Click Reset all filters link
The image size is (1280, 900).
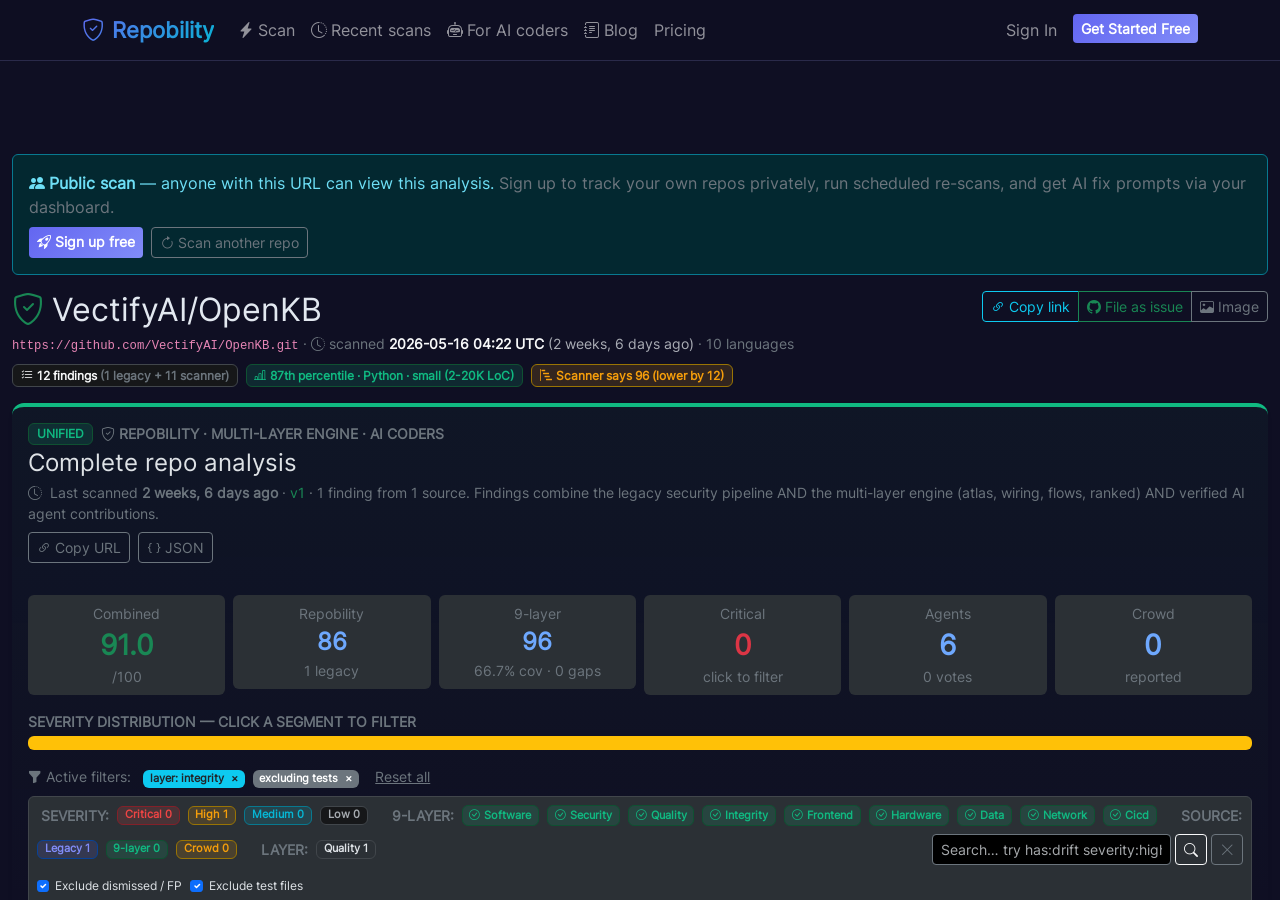[x=402, y=777]
